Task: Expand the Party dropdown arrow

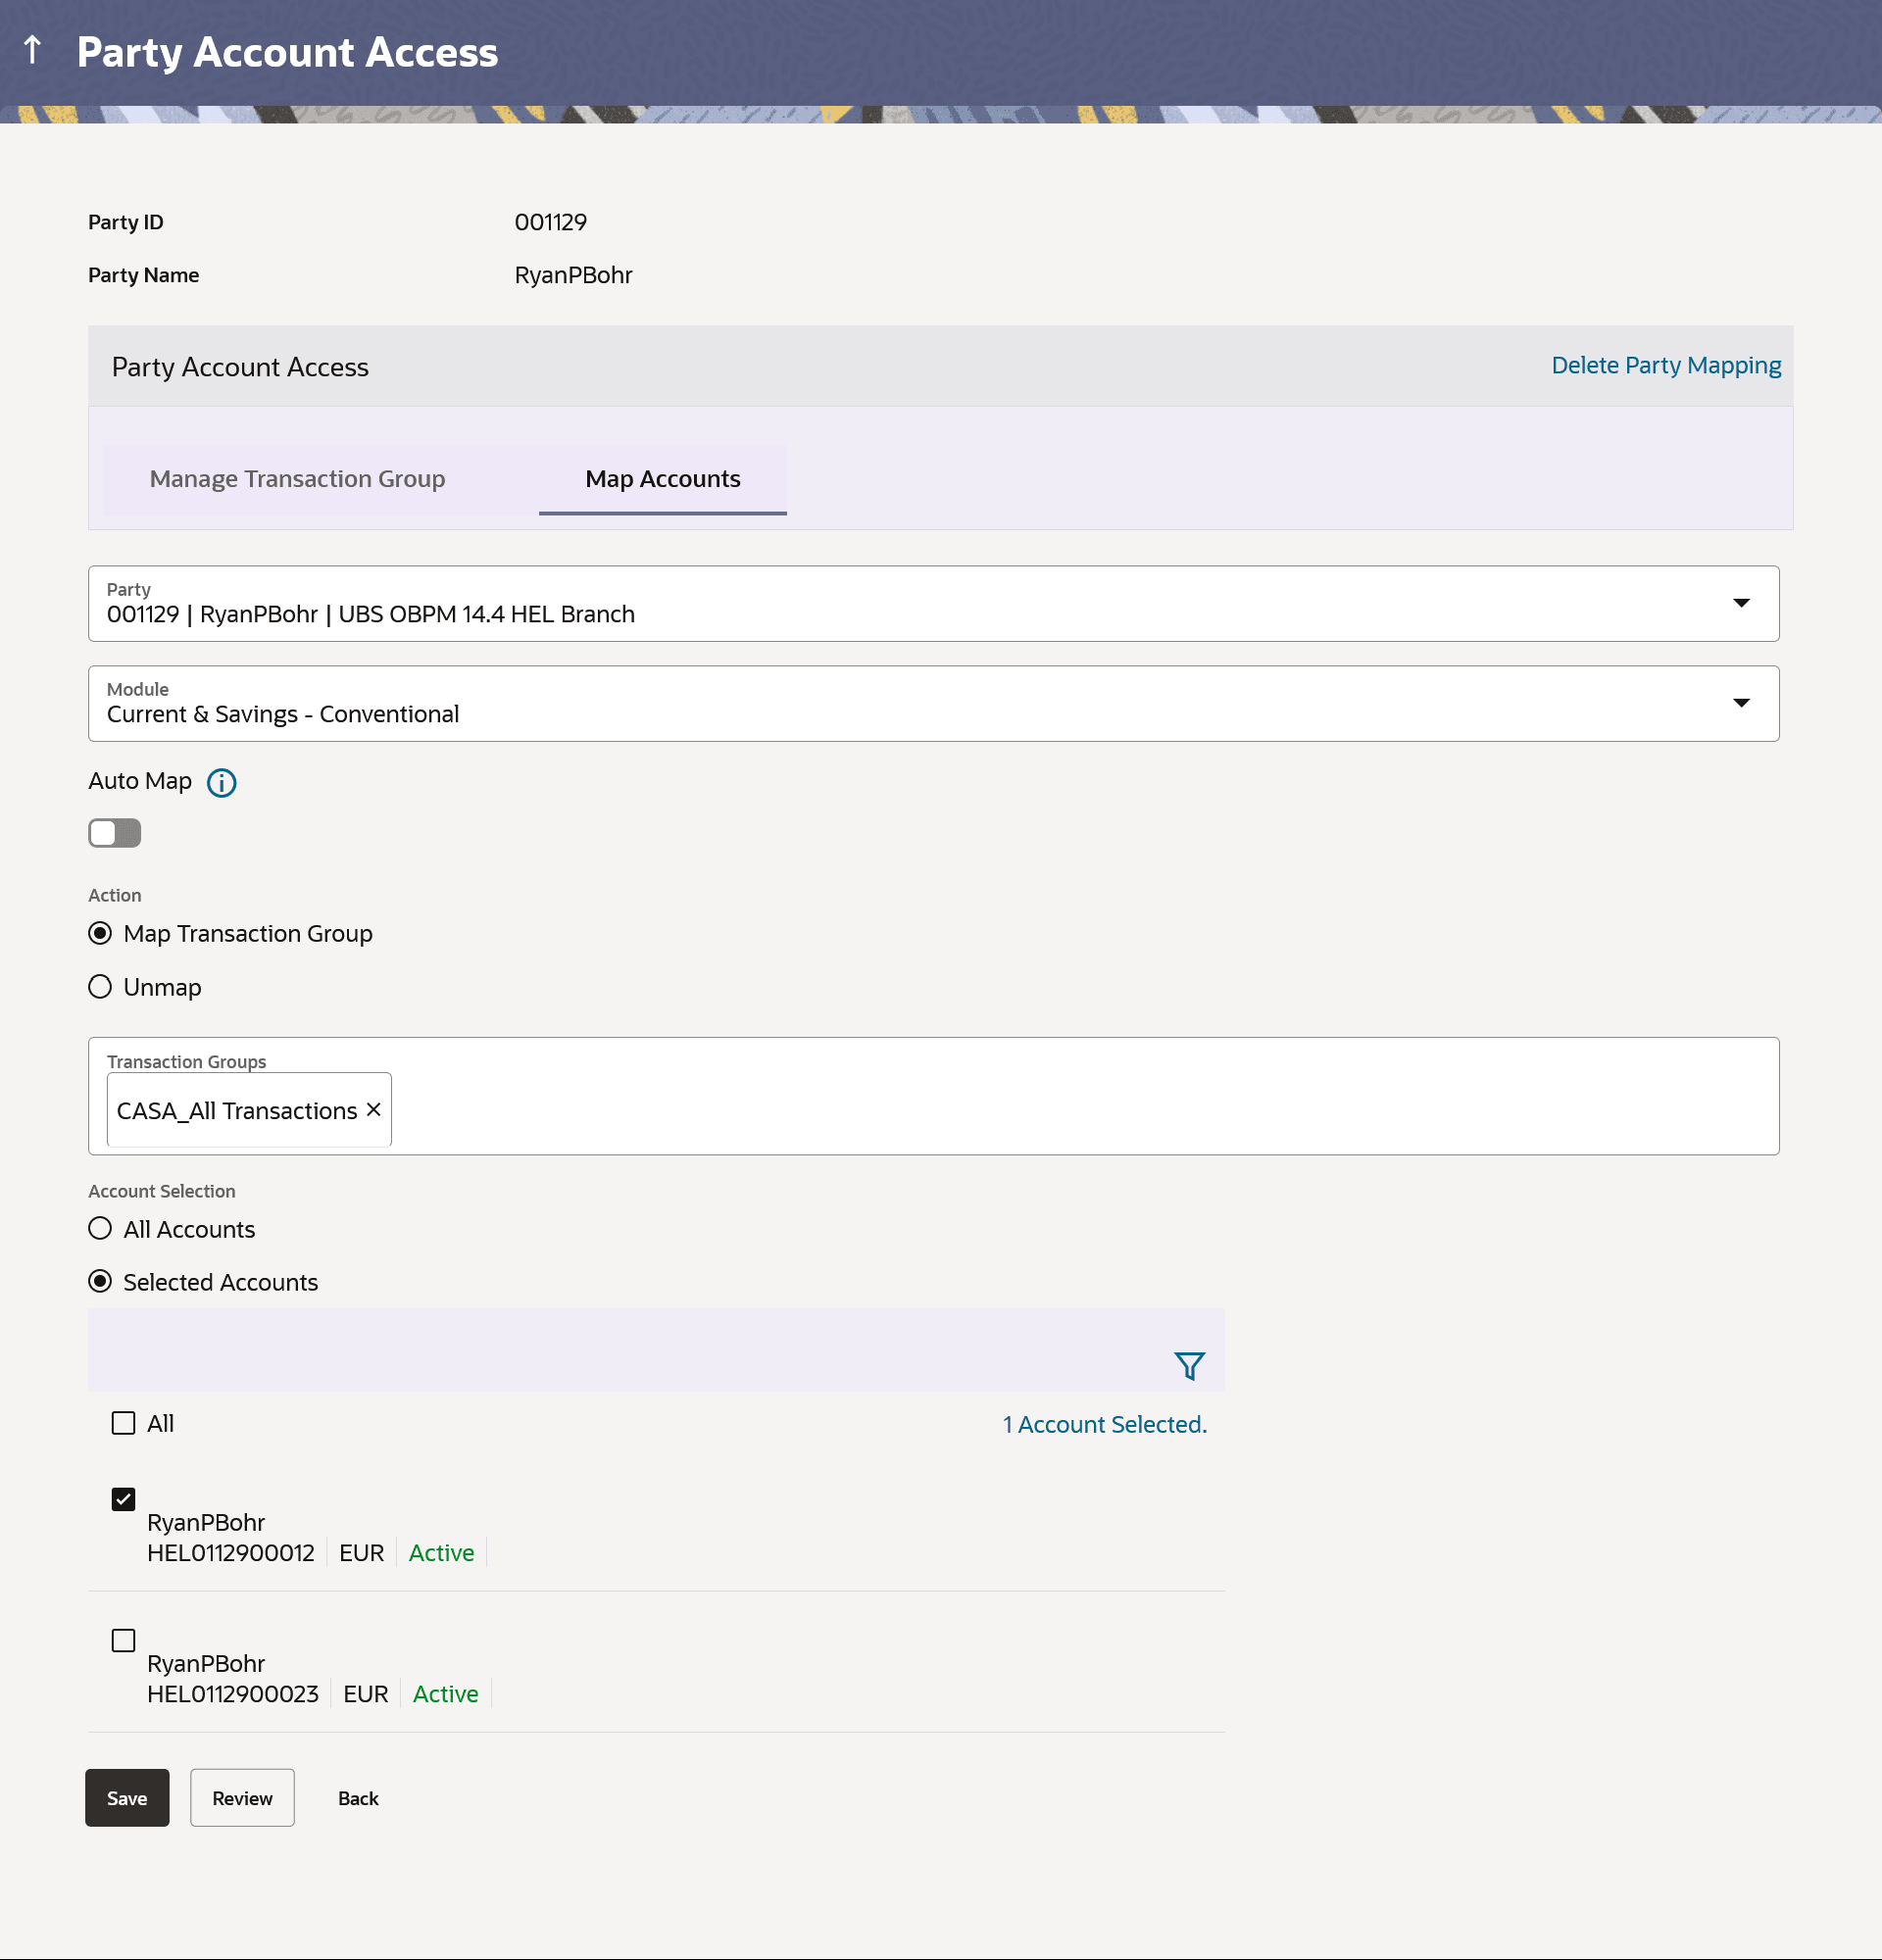Action: [1740, 603]
